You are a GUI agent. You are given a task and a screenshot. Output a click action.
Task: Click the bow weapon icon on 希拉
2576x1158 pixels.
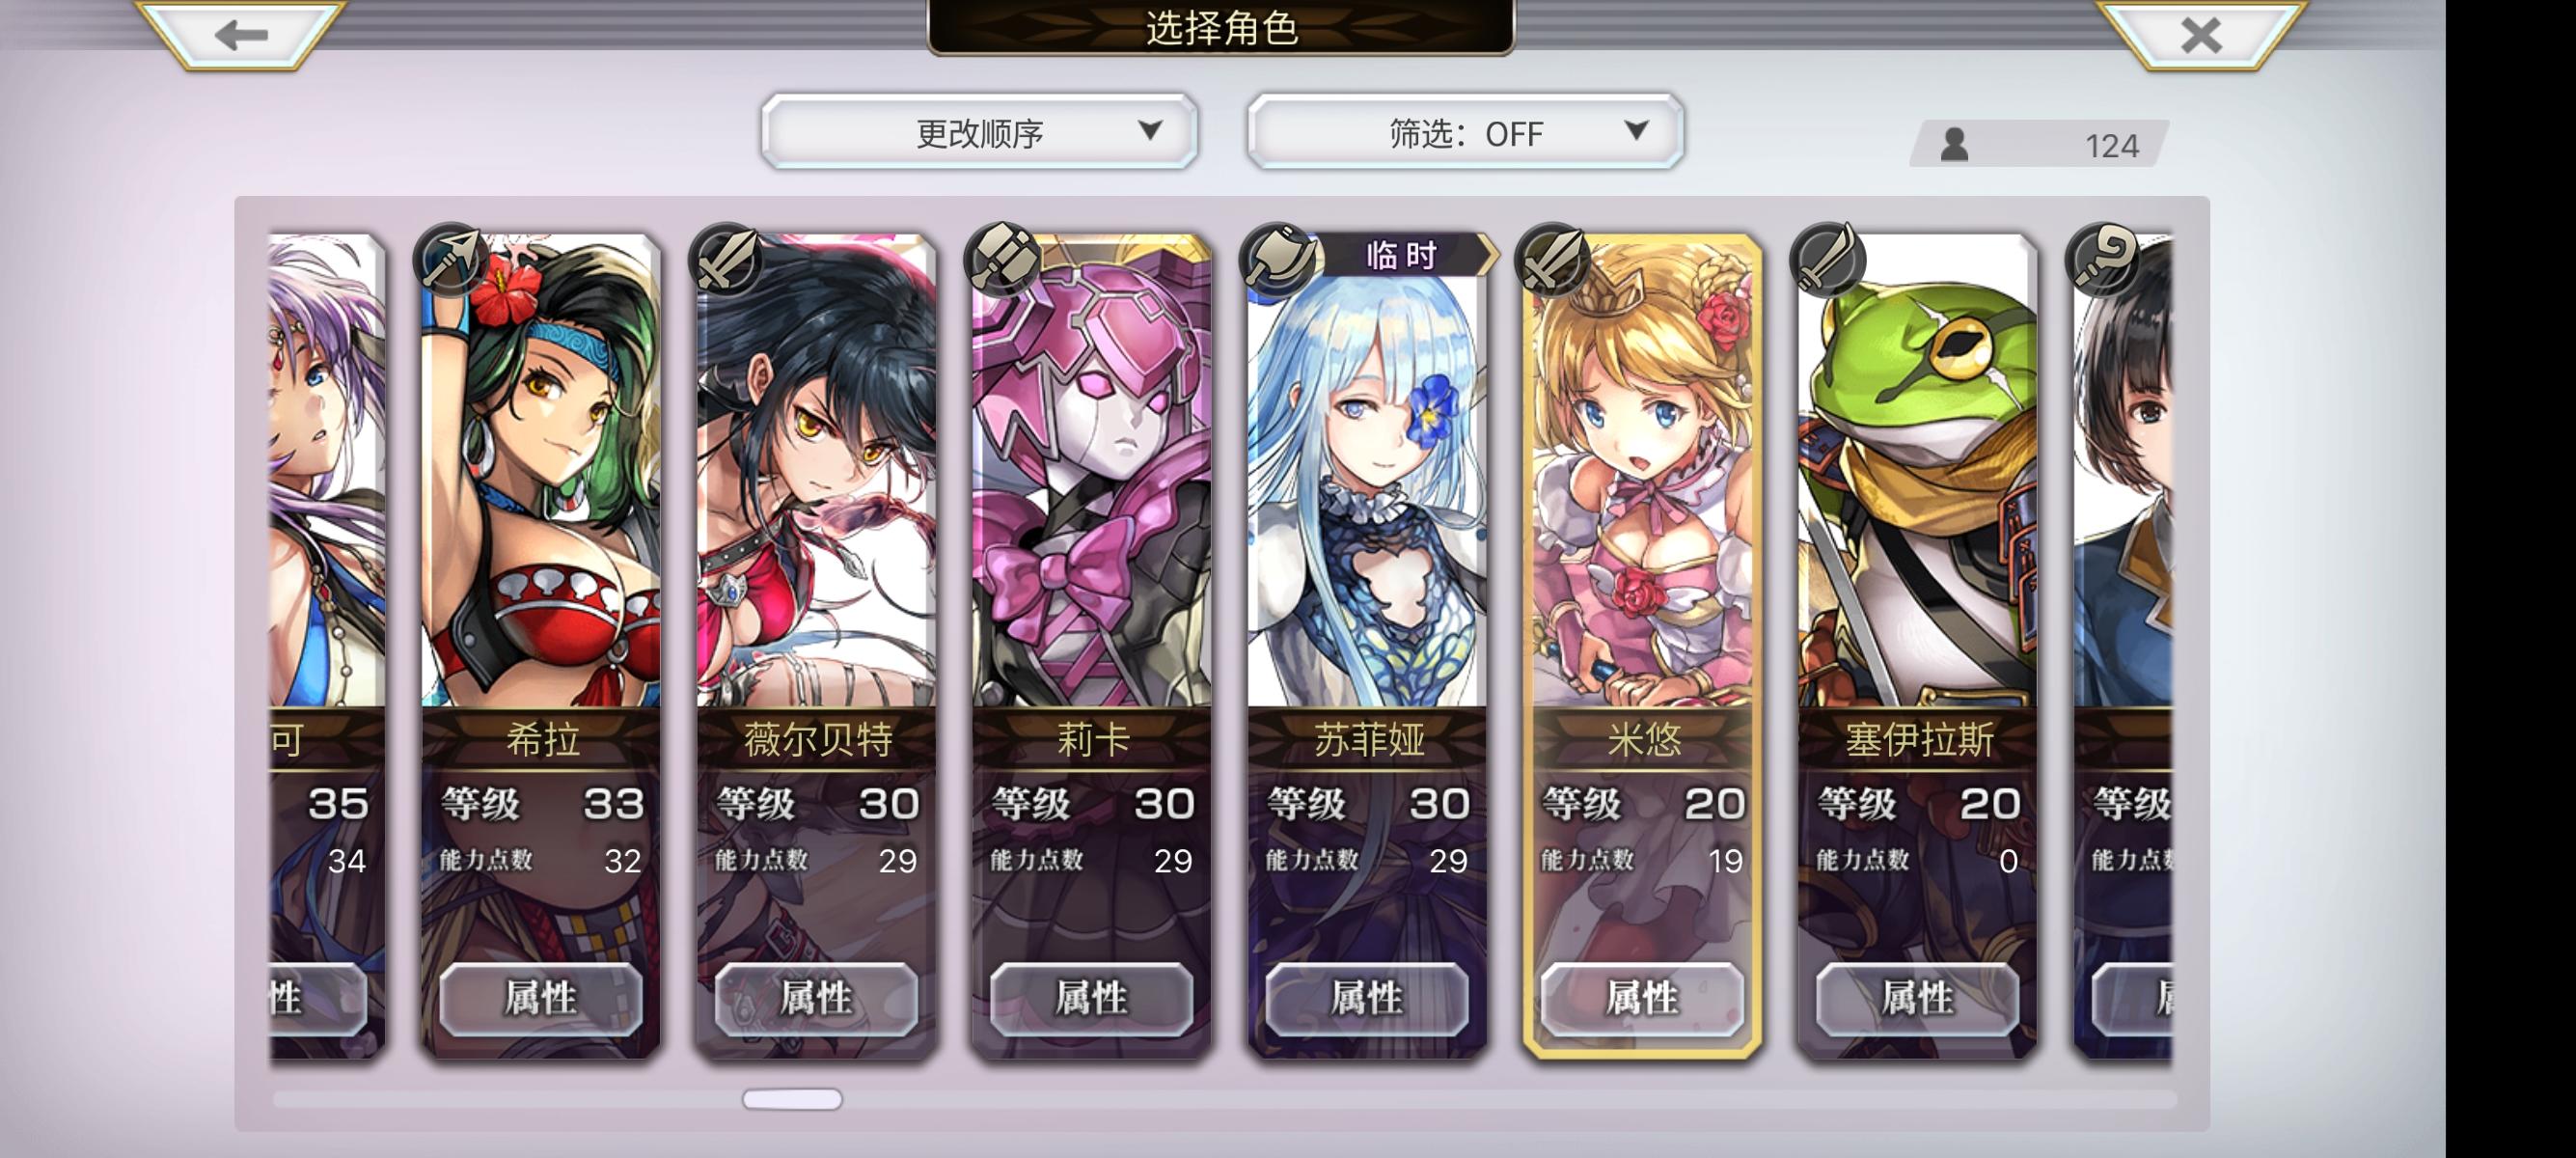451,259
